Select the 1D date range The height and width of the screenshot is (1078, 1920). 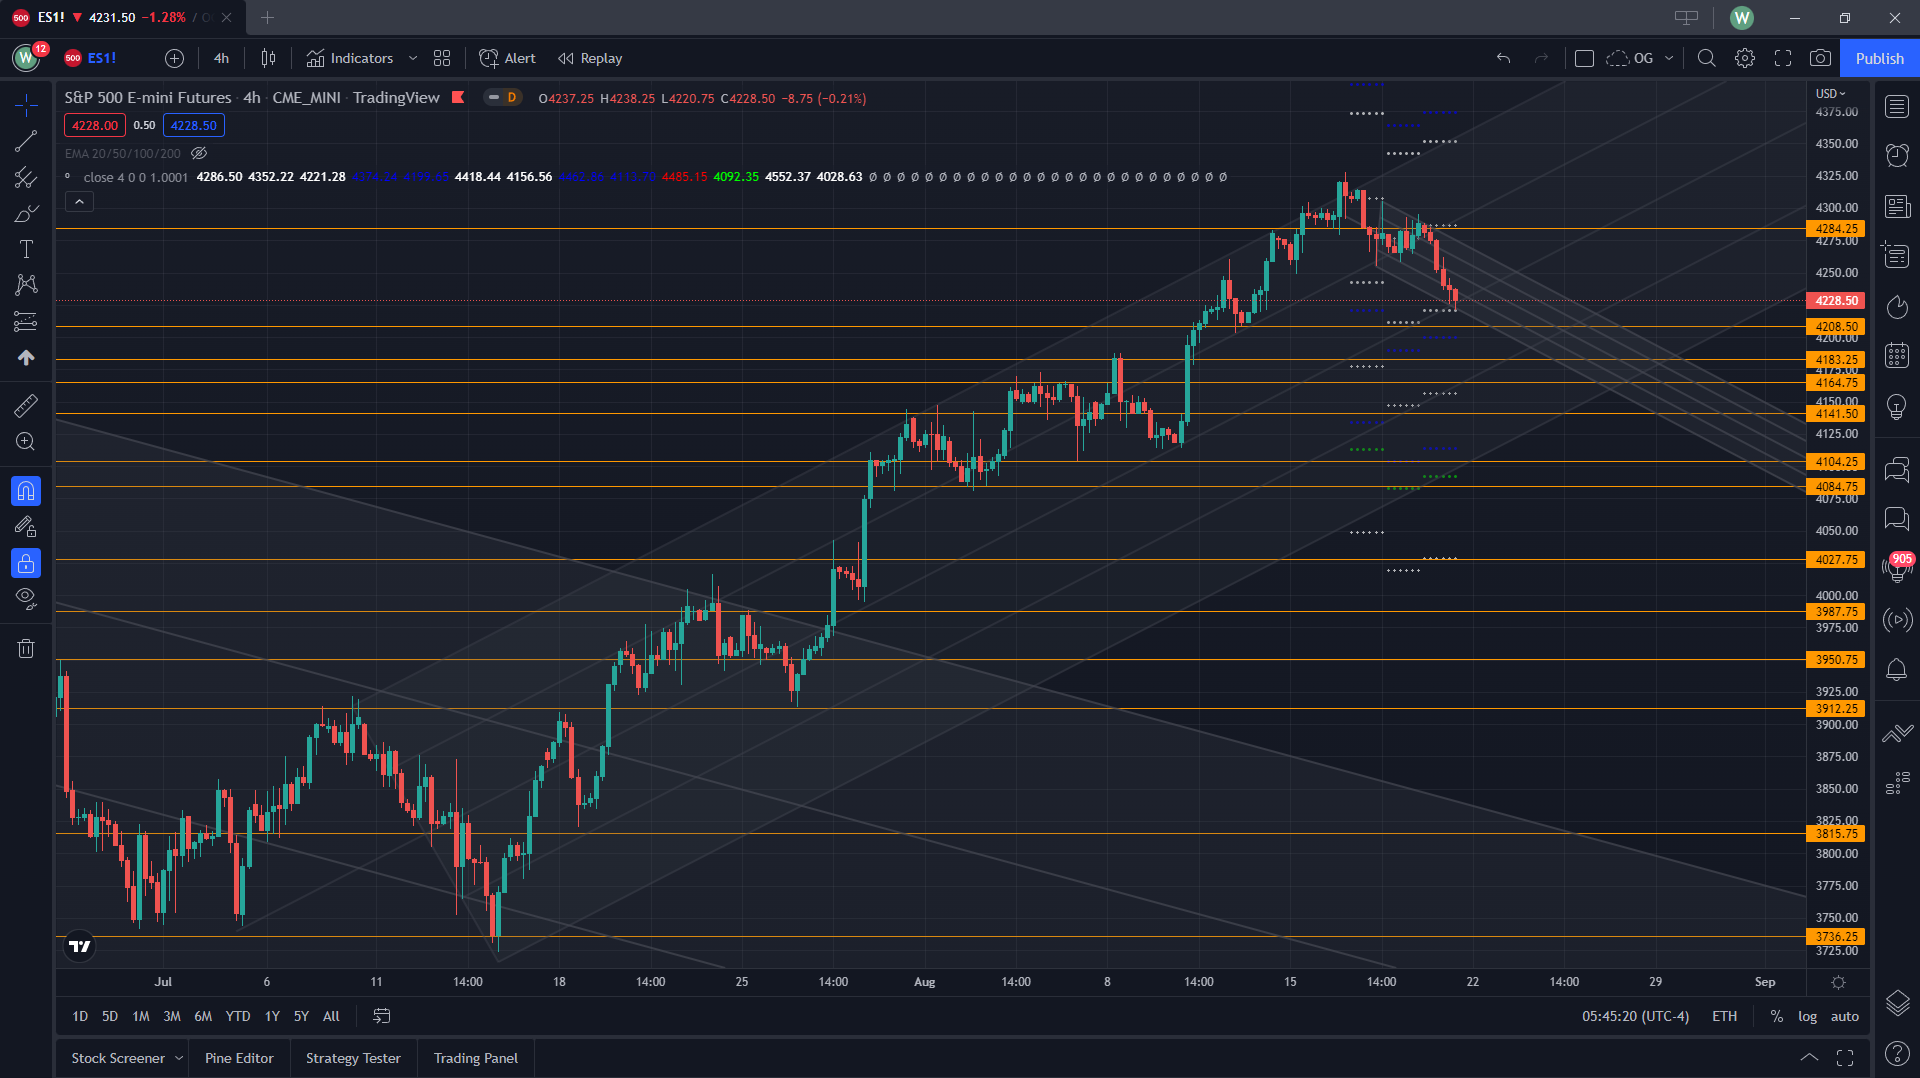[80, 1016]
